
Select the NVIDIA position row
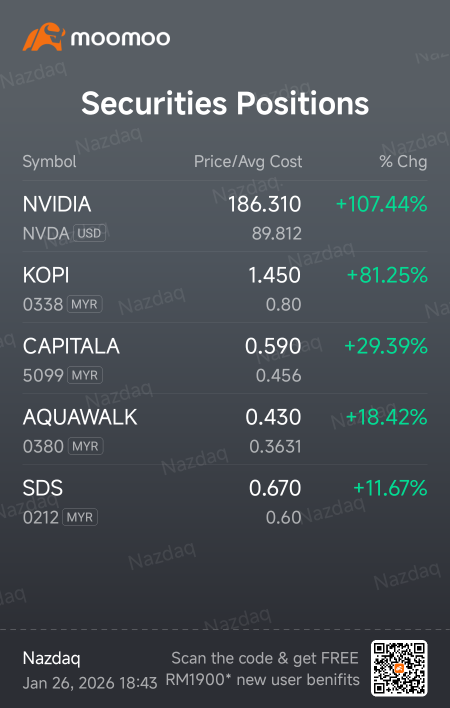(225, 217)
